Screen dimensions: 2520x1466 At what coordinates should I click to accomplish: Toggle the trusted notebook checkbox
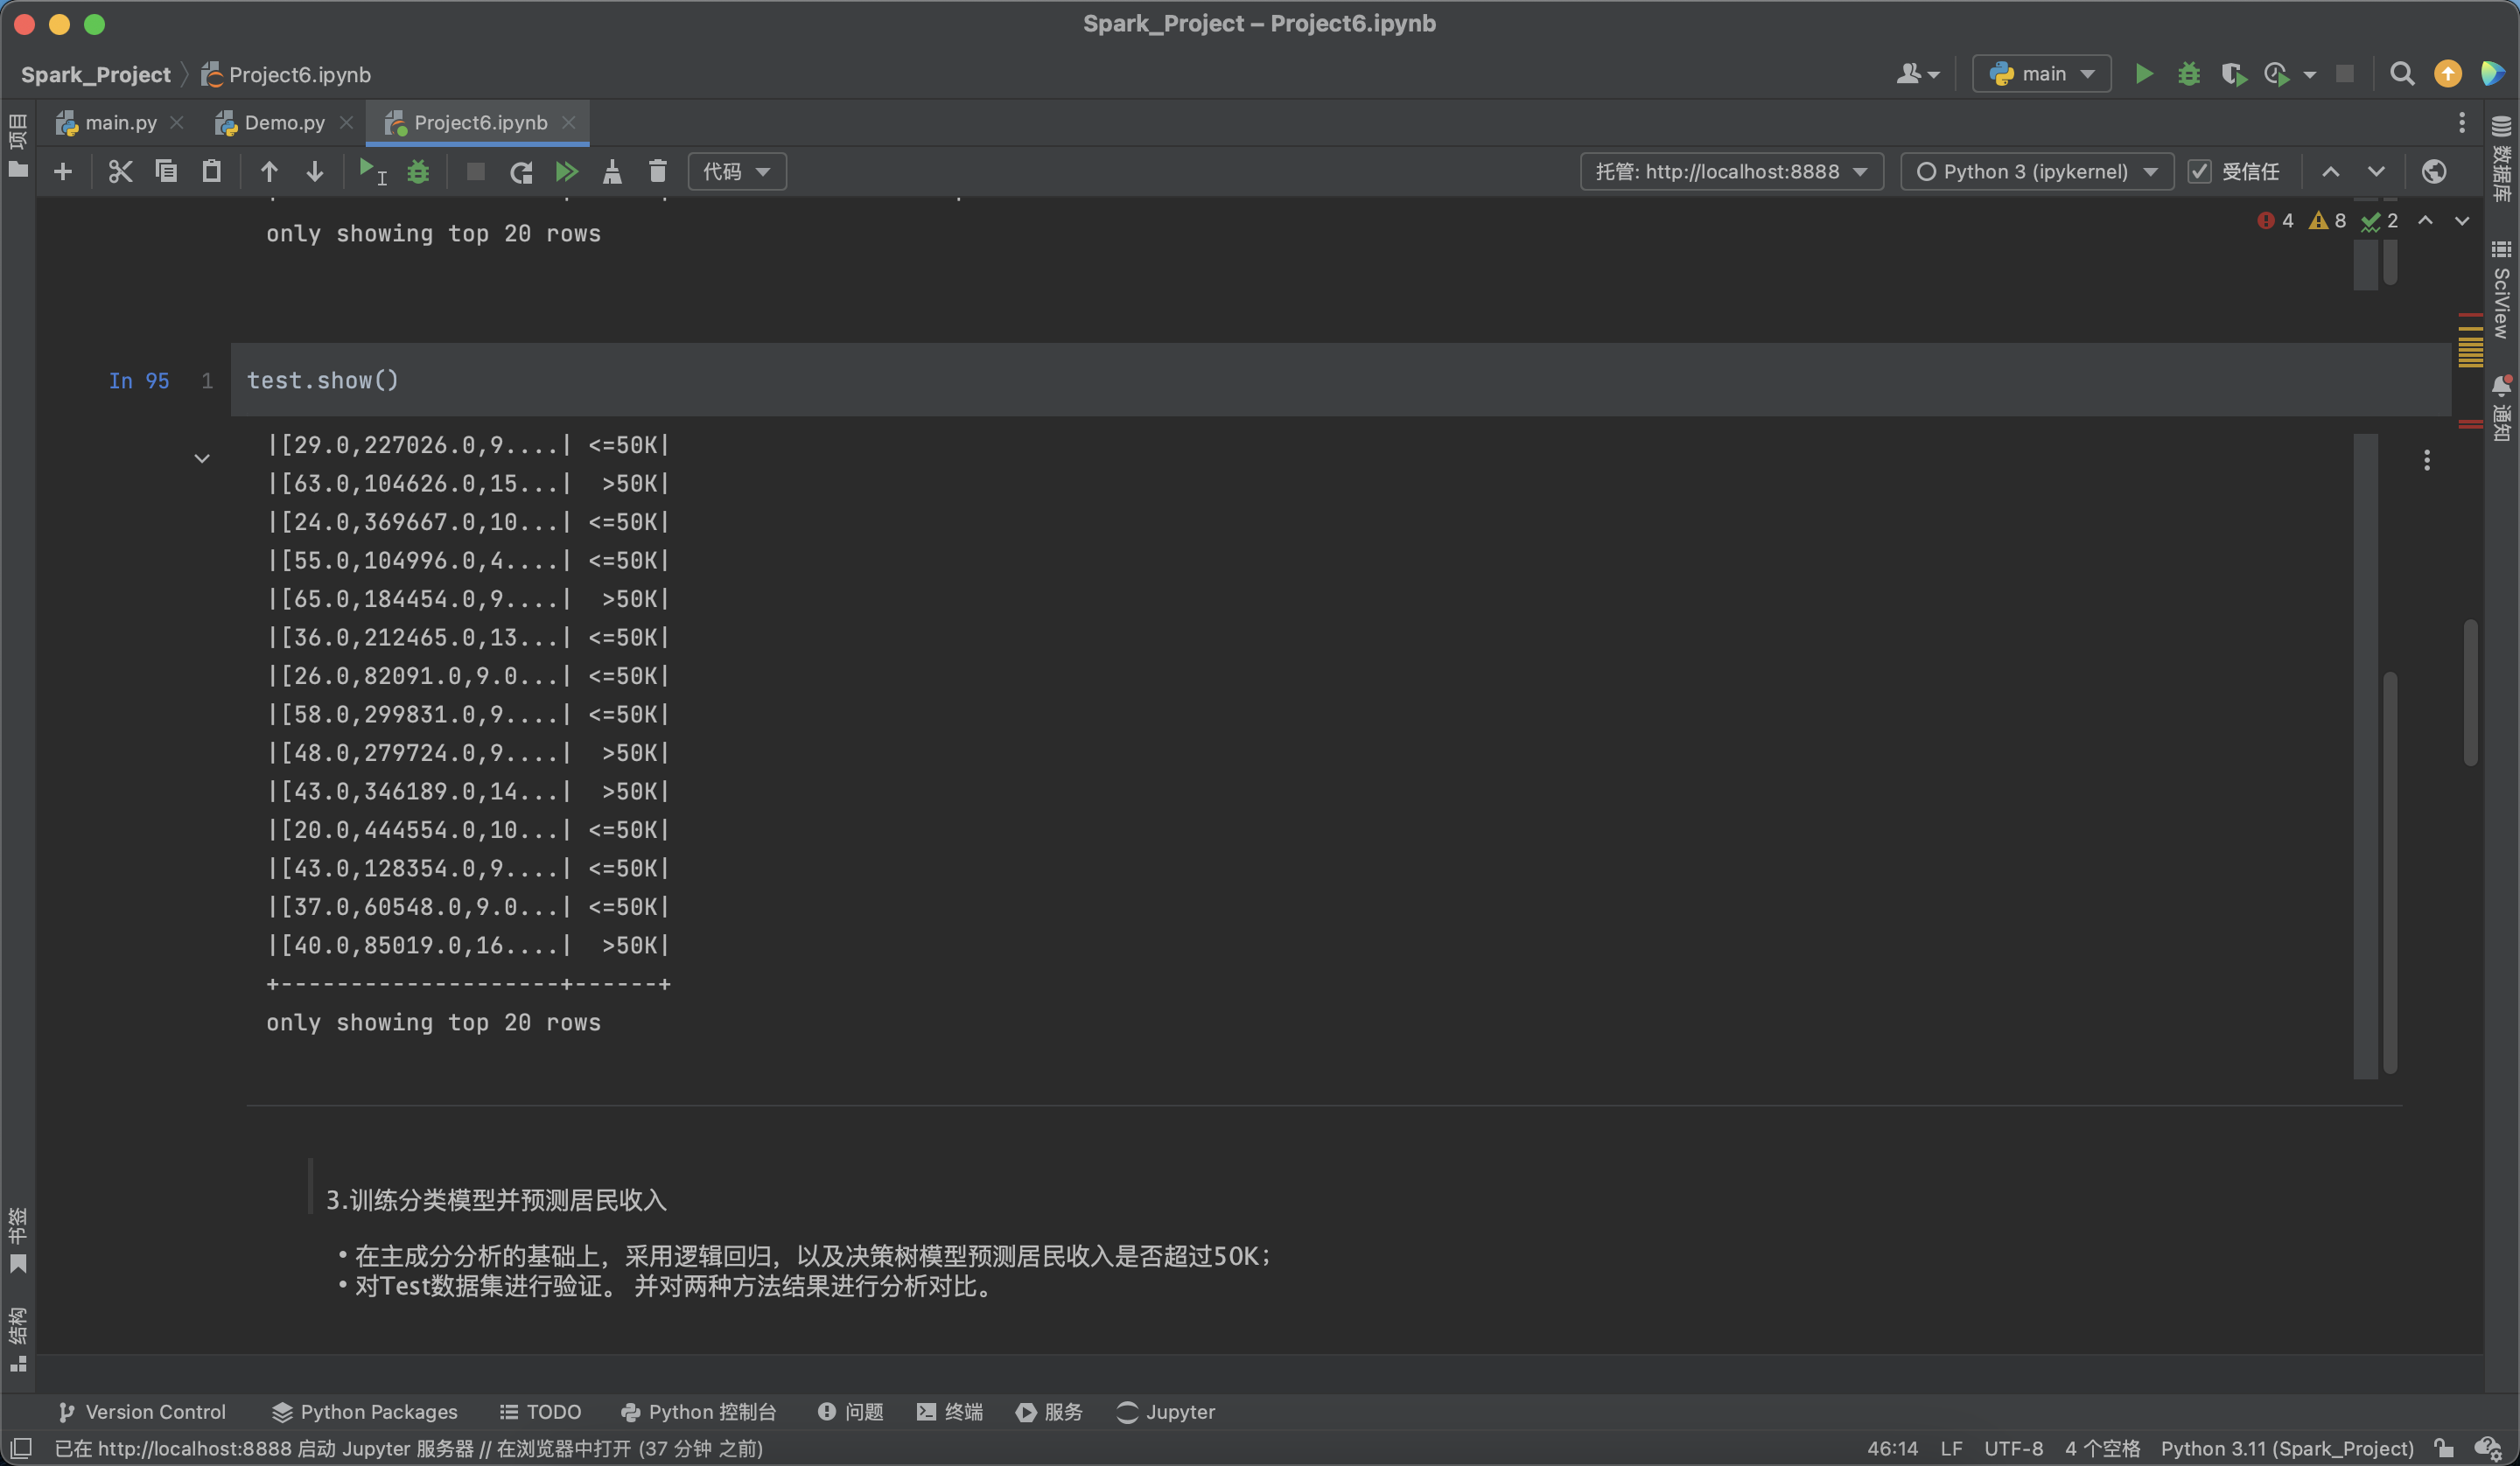pos(2200,172)
